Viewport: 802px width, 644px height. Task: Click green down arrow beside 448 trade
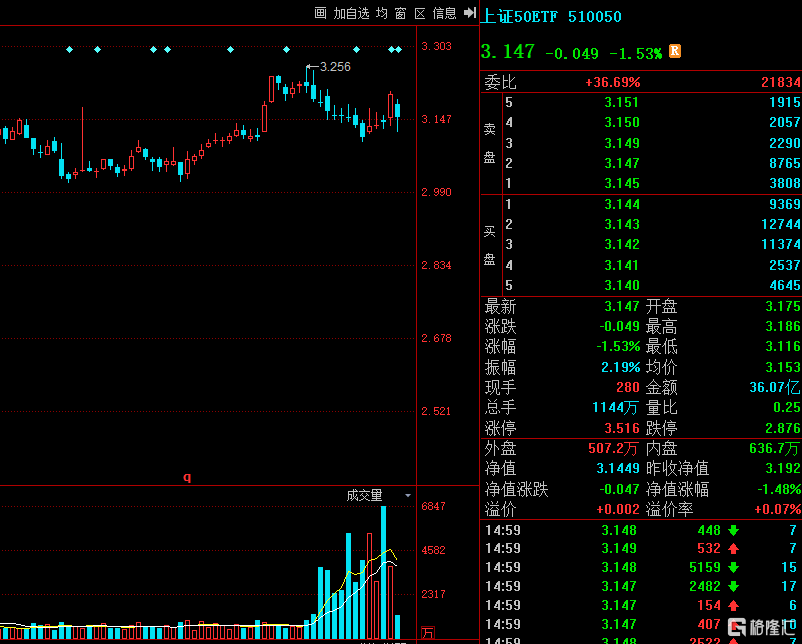[x=733, y=530]
